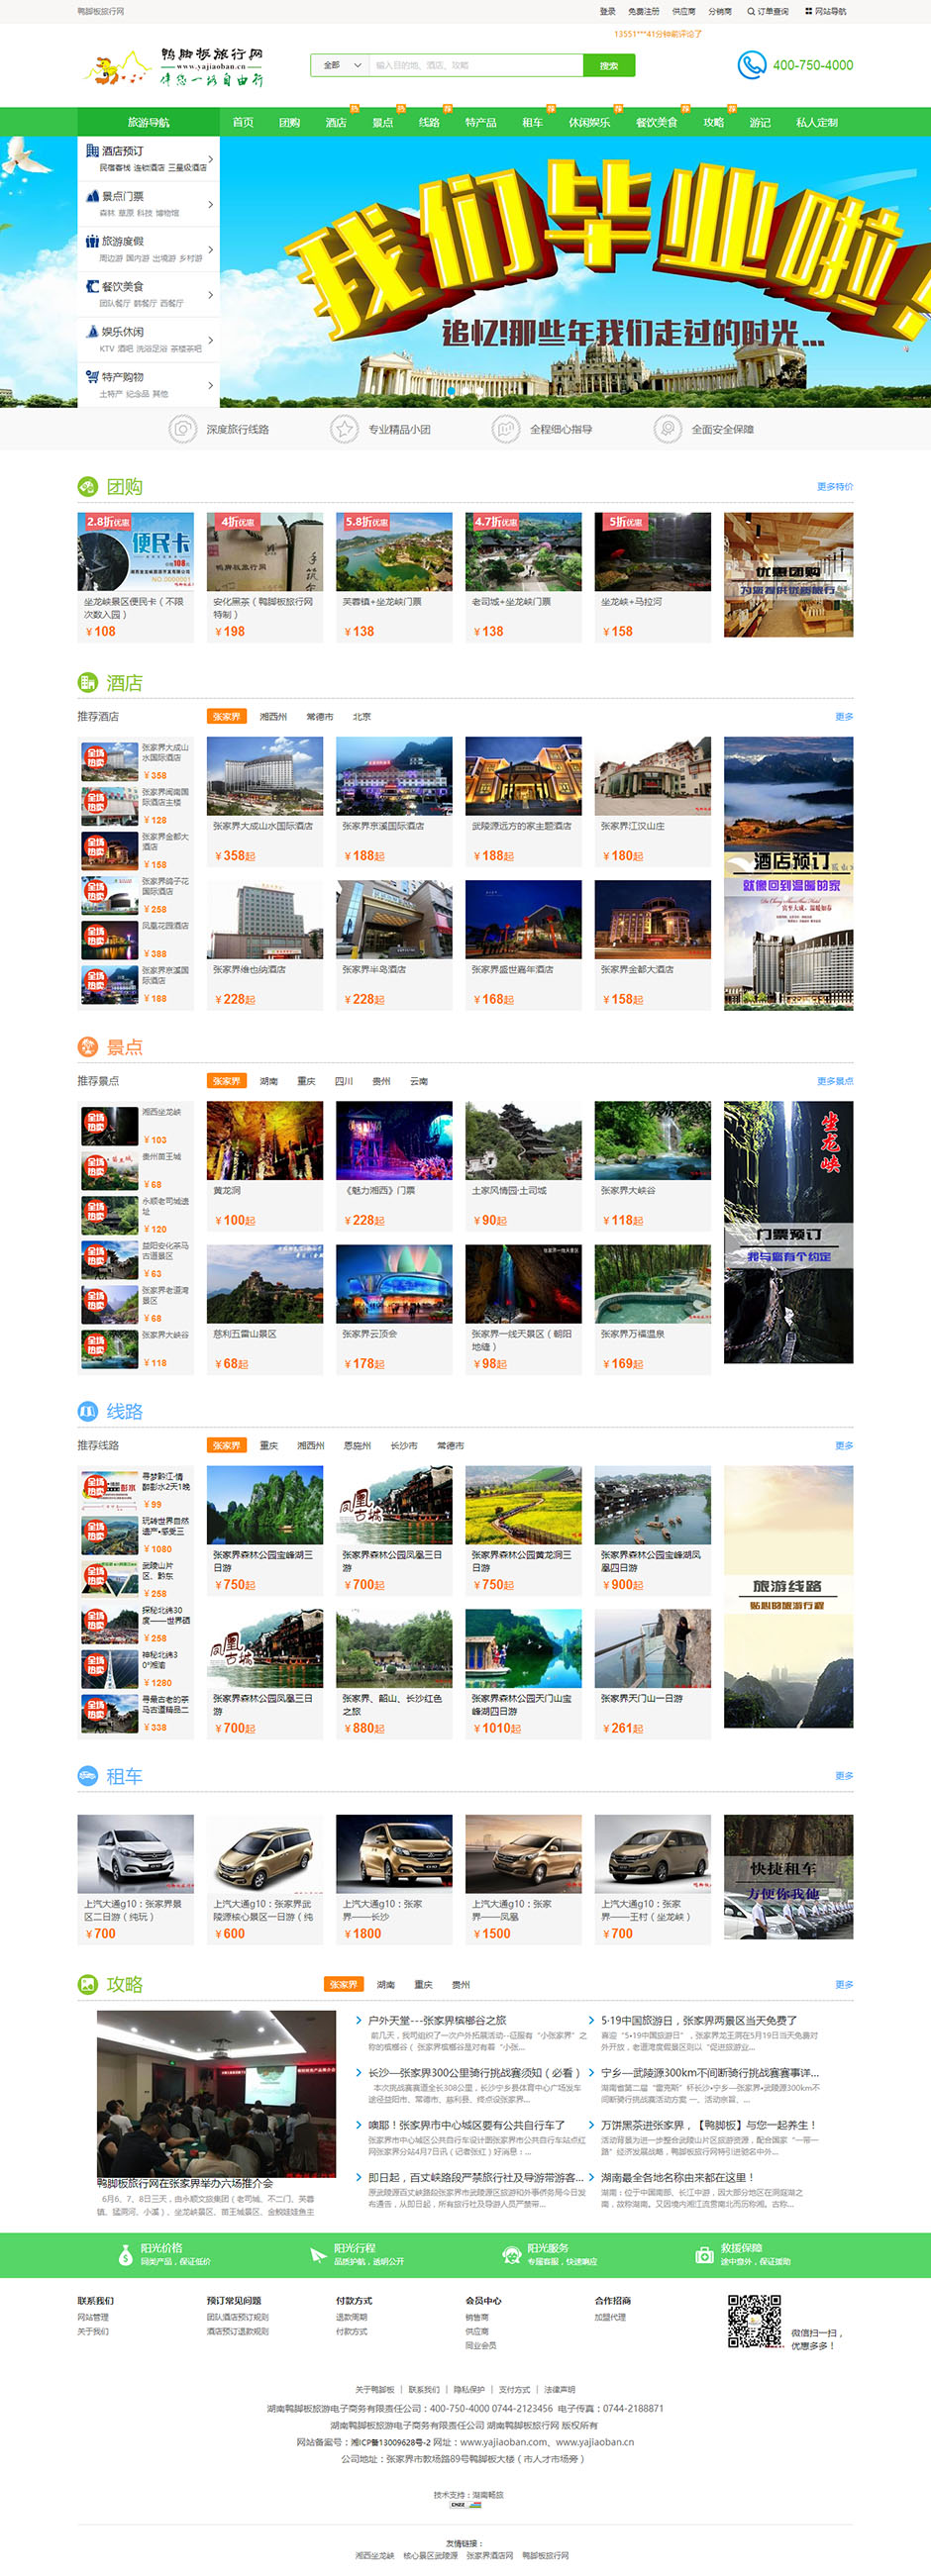The height and width of the screenshot is (2576, 931).
Task: Click the destination search input field
Action: pyautogui.click(x=476, y=65)
